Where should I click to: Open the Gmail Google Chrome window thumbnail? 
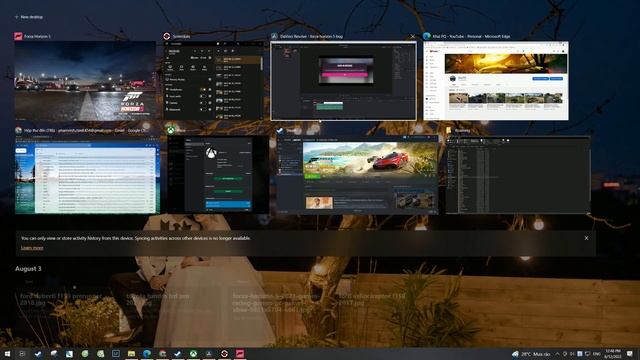pos(87,175)
